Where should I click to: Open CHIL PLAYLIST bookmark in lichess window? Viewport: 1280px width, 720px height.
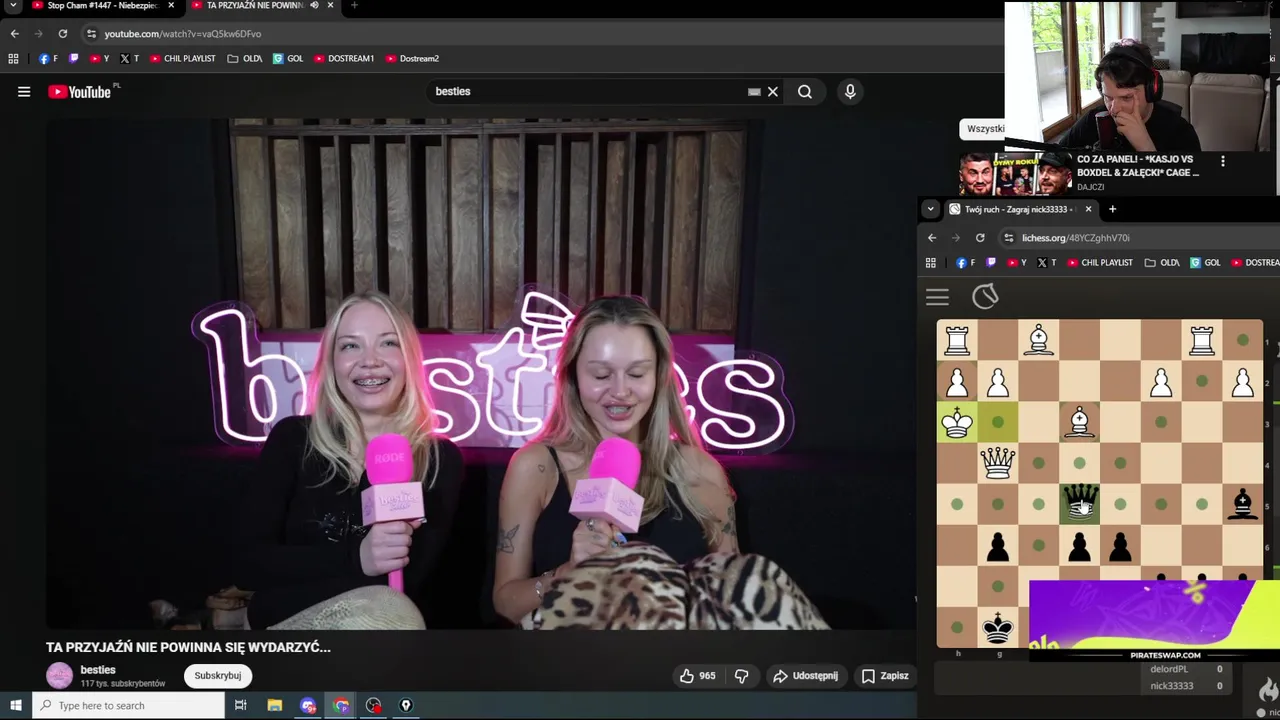pos(1100,263)
